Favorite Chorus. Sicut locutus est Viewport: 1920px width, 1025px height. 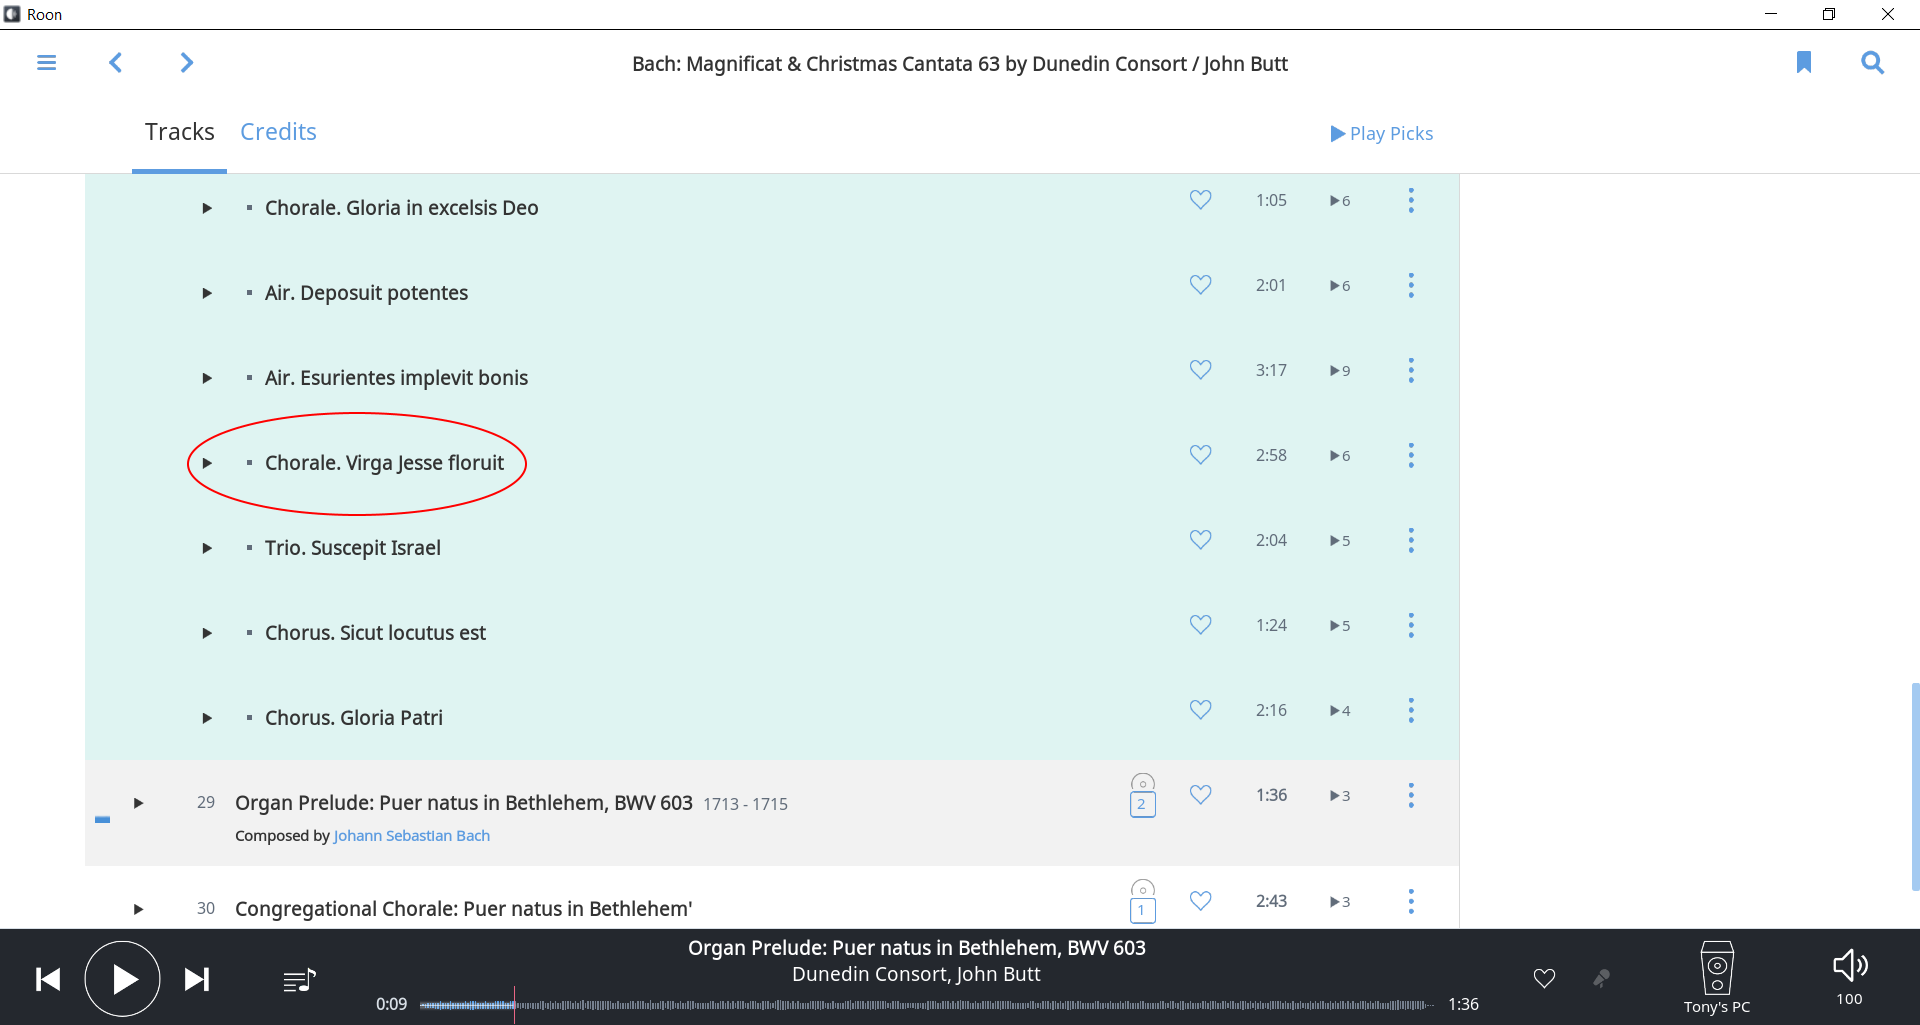pyautogui.click(x=1201, y=625)
